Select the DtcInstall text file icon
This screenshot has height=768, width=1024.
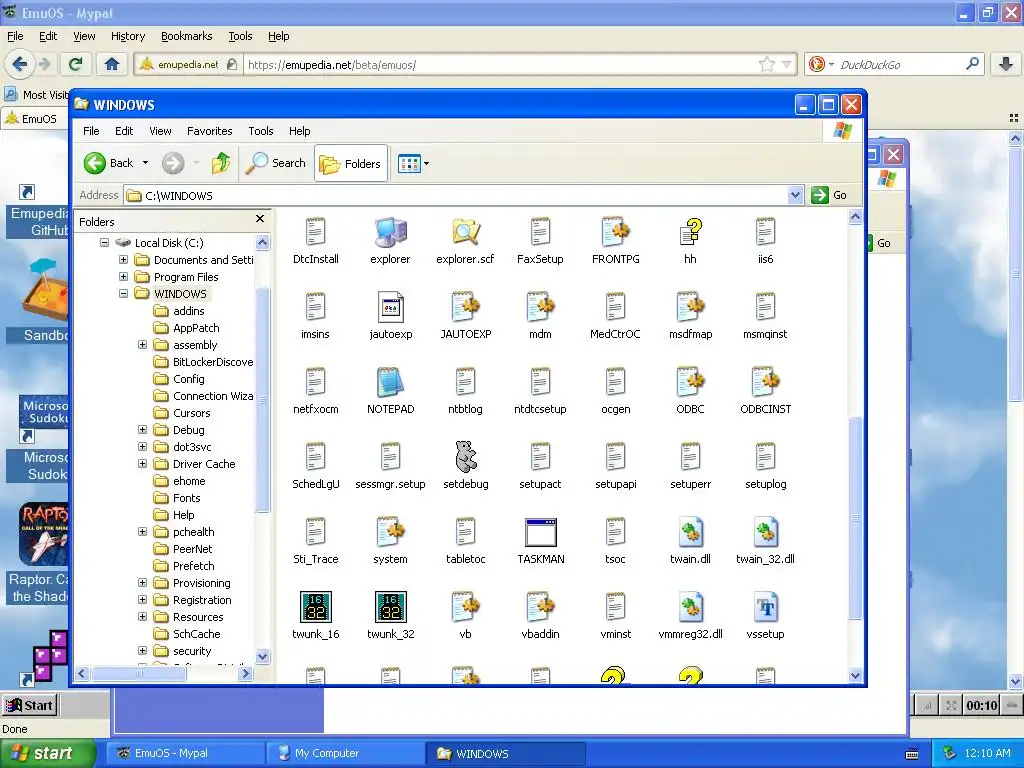[315, 232]
